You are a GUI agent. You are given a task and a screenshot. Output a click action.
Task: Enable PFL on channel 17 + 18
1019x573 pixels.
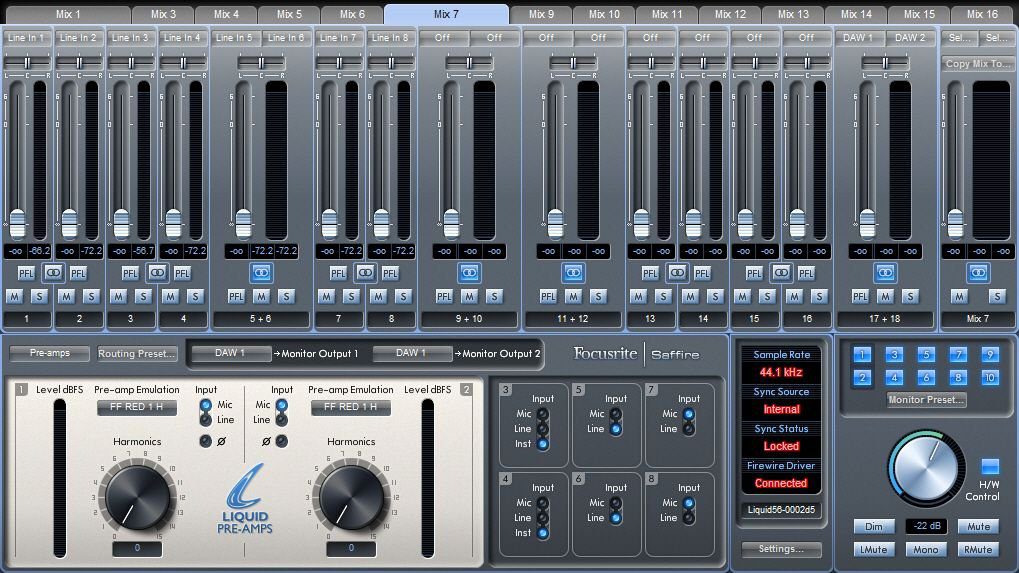point(860,296)
